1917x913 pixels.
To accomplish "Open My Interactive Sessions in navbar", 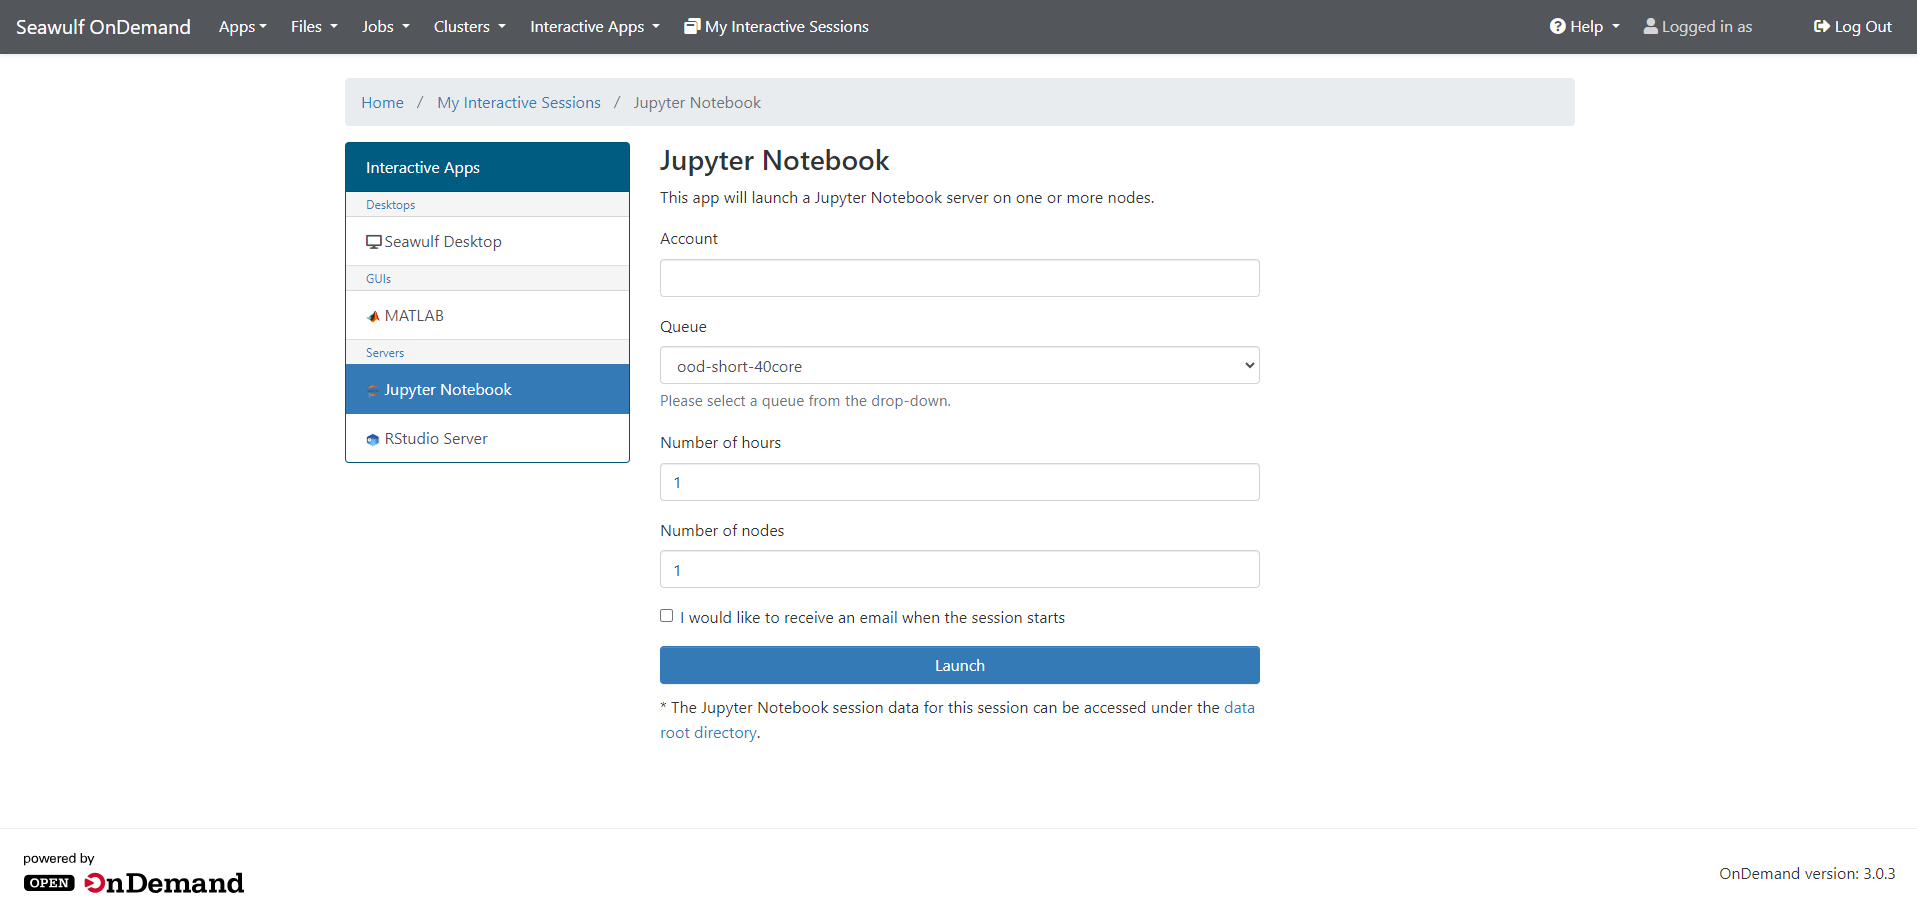I will click(777, 27).
